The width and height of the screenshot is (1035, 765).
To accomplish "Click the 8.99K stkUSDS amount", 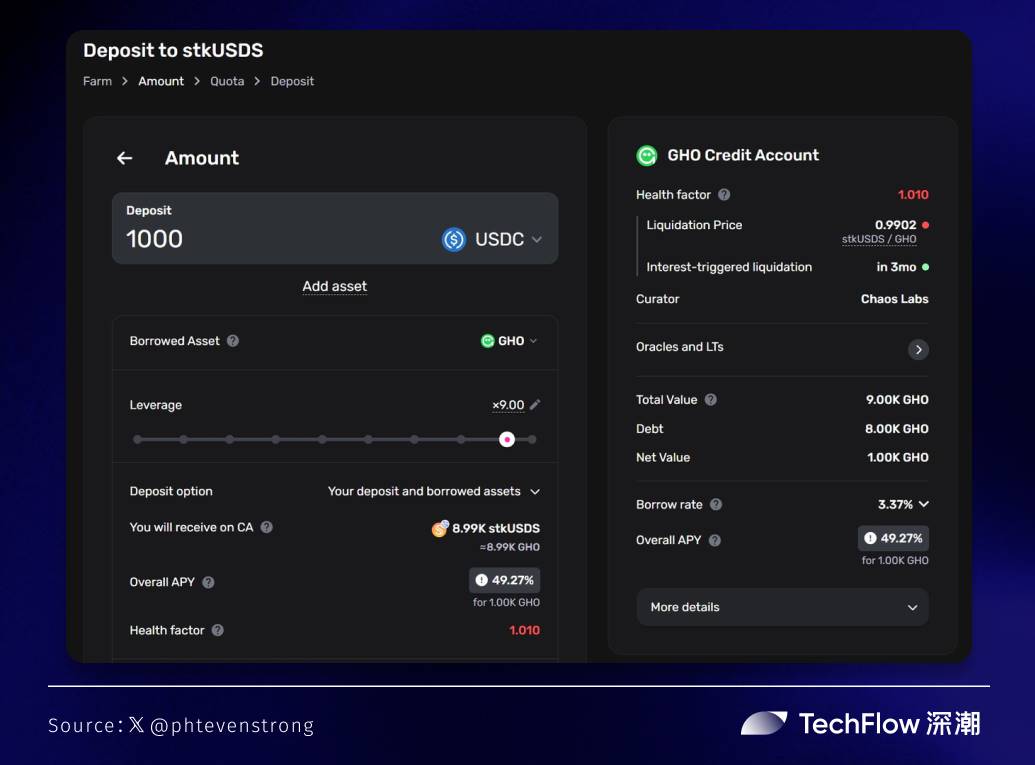I will click(496, 528).
